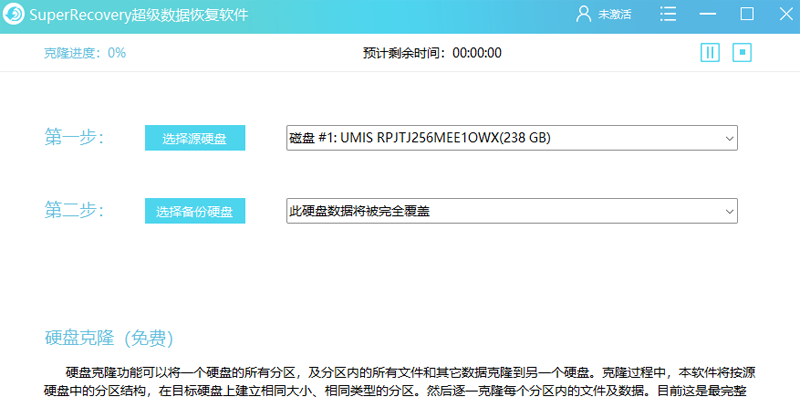The width and height of the screenshot is (800, 400).
Task: Select the 此硬盘数据将被完全覆盖 field
Action: (512, 211)
